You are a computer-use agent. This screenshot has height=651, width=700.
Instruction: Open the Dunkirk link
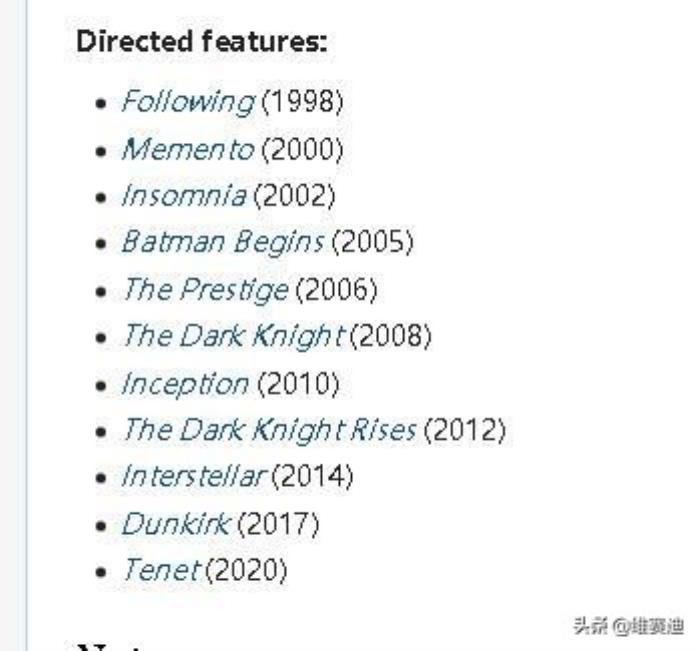(x=176, y=524)
